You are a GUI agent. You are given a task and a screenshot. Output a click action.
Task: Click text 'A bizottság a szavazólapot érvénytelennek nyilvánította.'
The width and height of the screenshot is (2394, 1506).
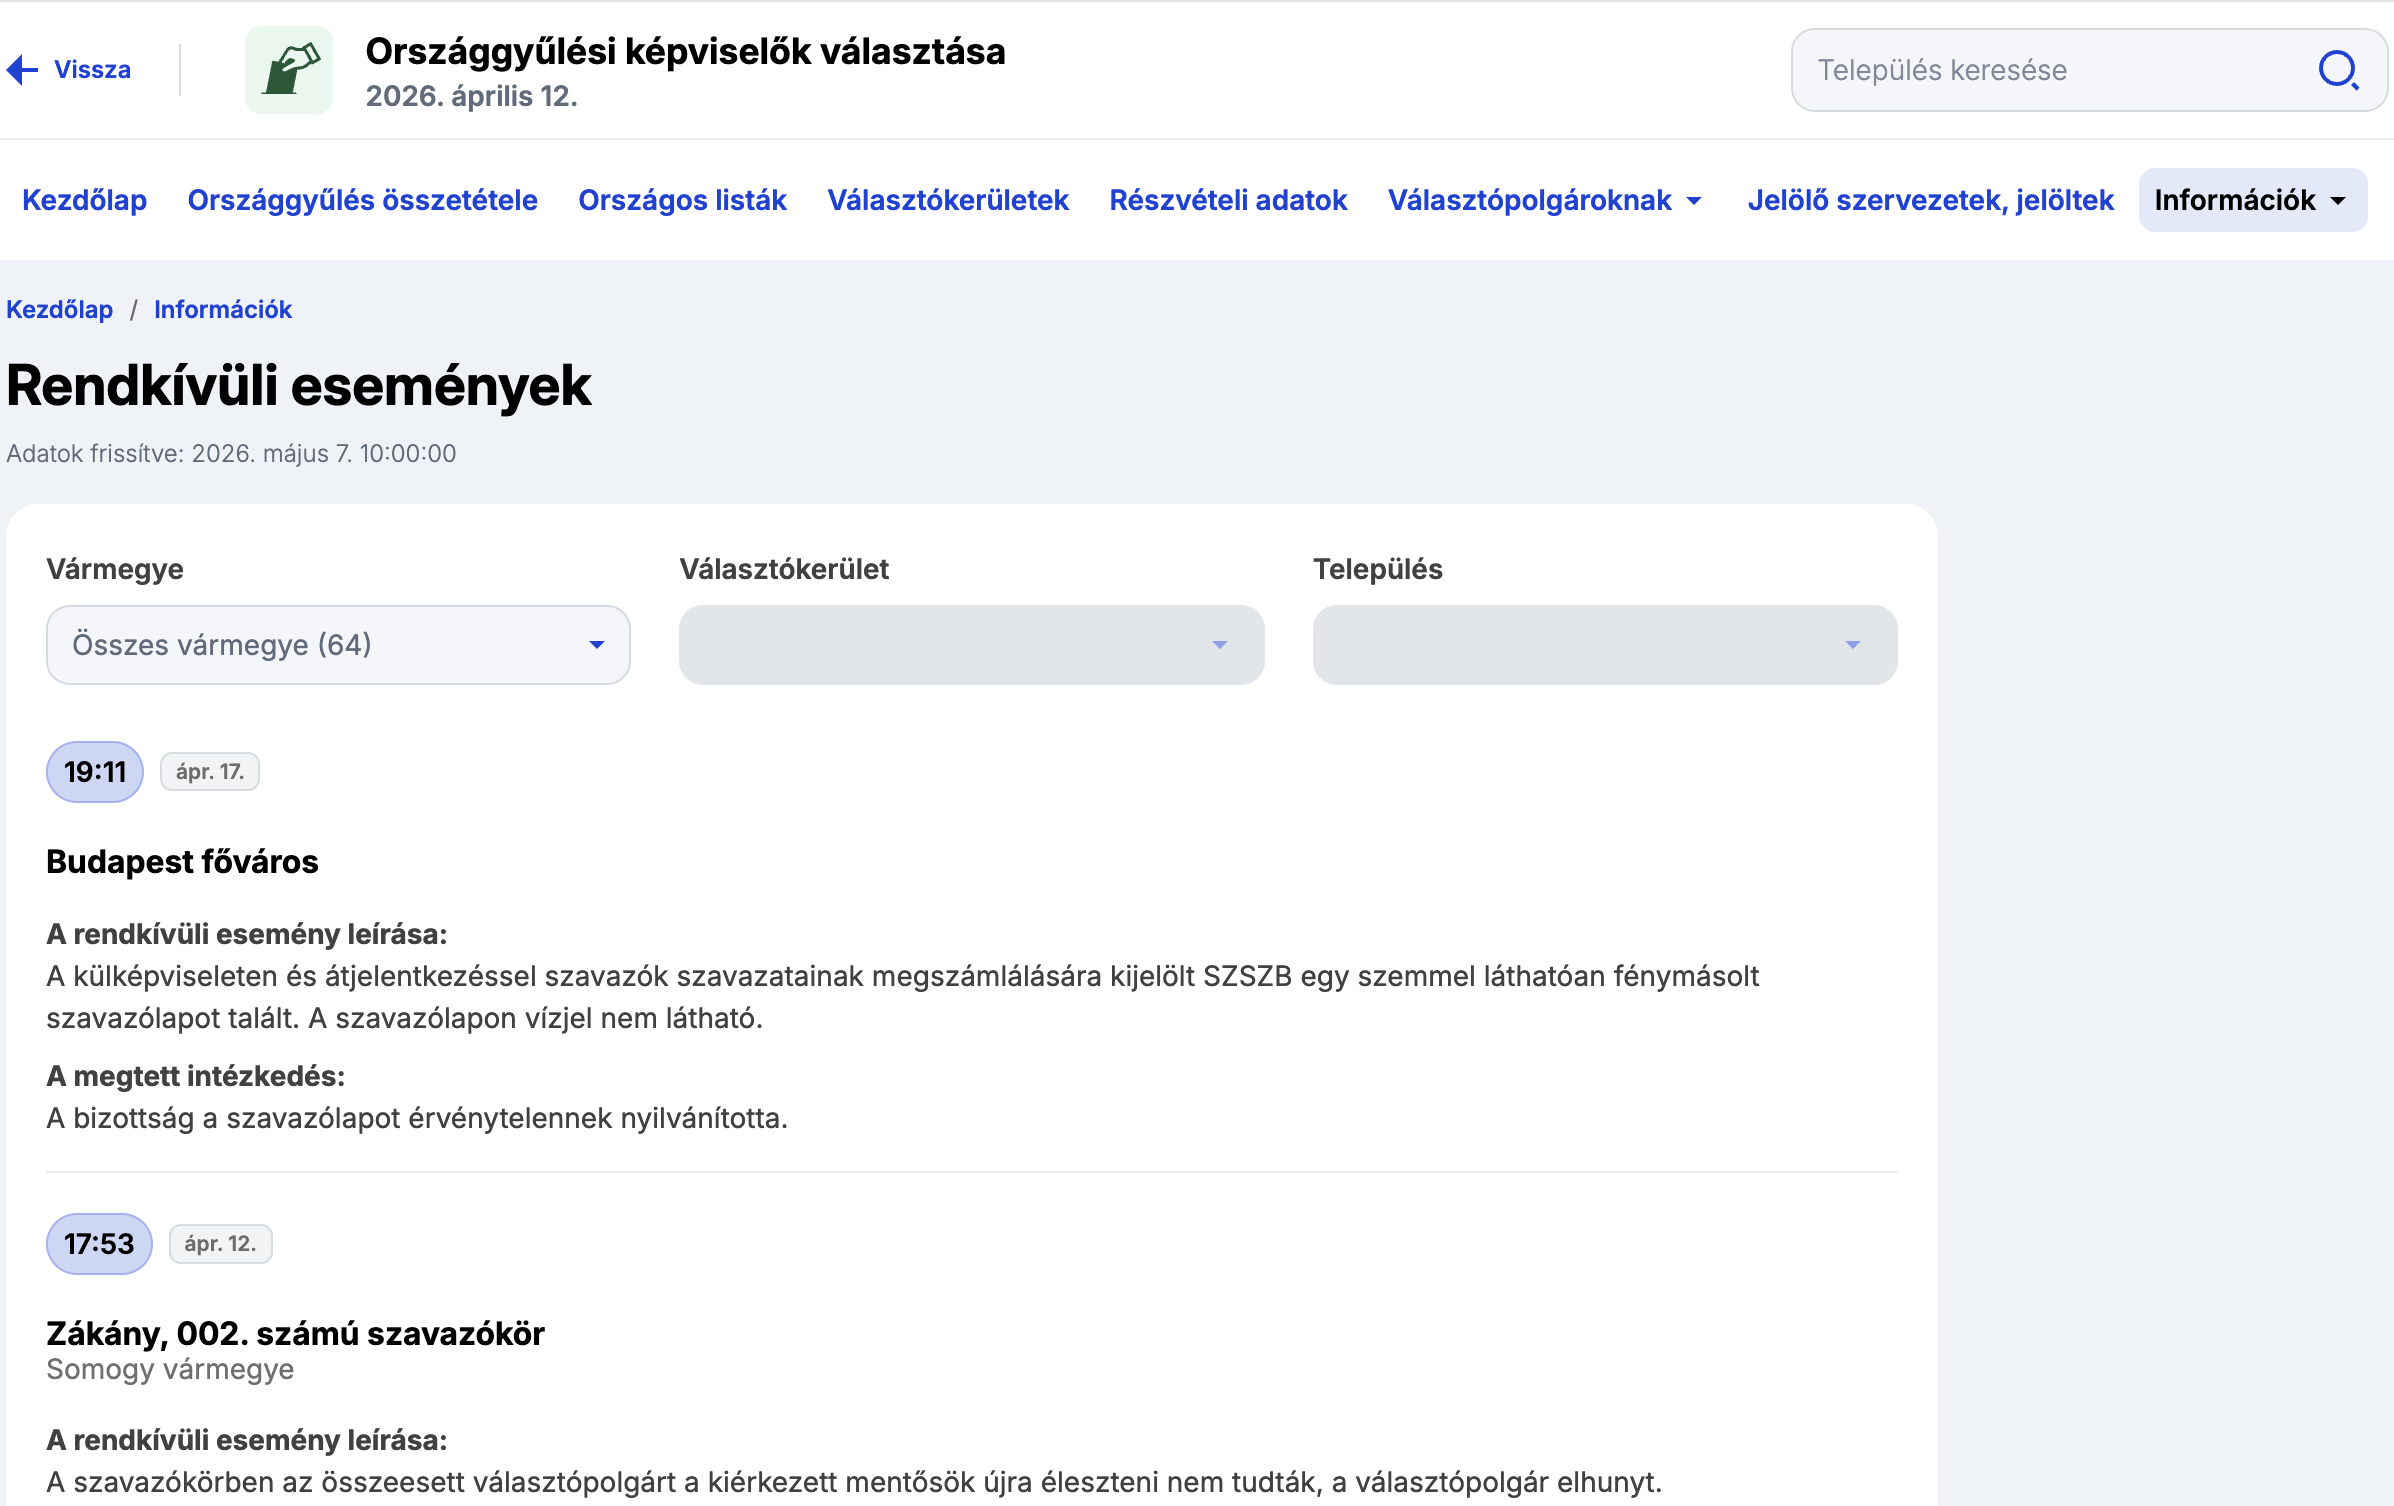pos(417,1118)
